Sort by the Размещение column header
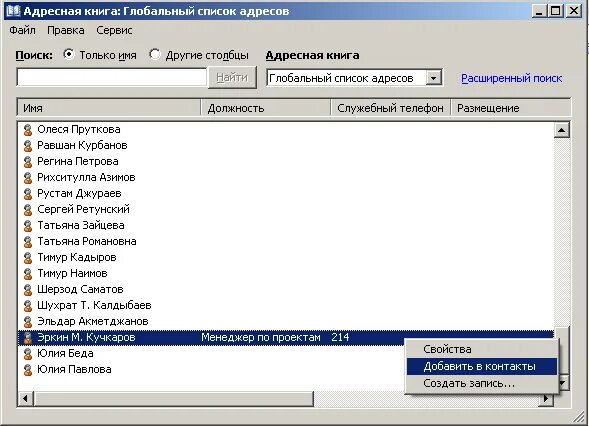Viewport: 589px width, 426px height. (x=511, y=108)
